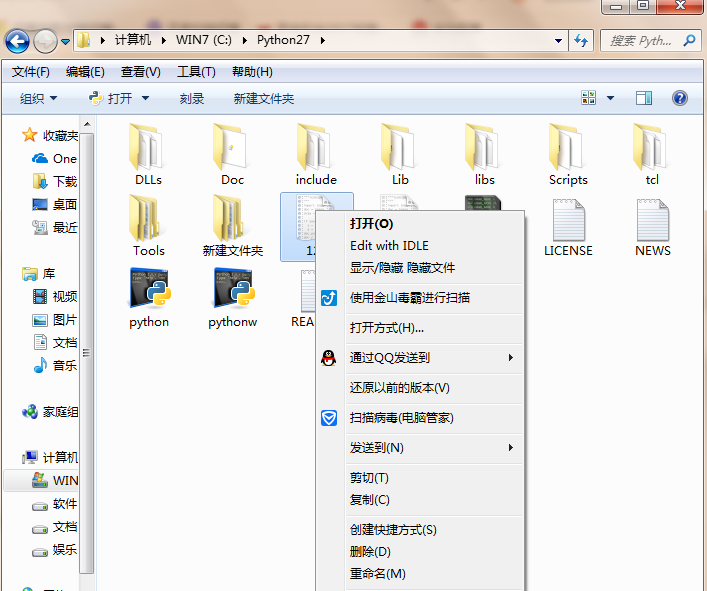Image resolution: width=707 pixels, height=591 pixels.
Task: Open the DLLs folder icon
Action: 148,148
